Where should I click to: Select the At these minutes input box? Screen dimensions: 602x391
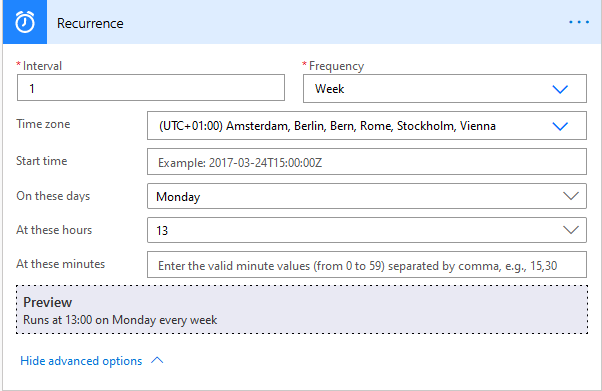367,265
